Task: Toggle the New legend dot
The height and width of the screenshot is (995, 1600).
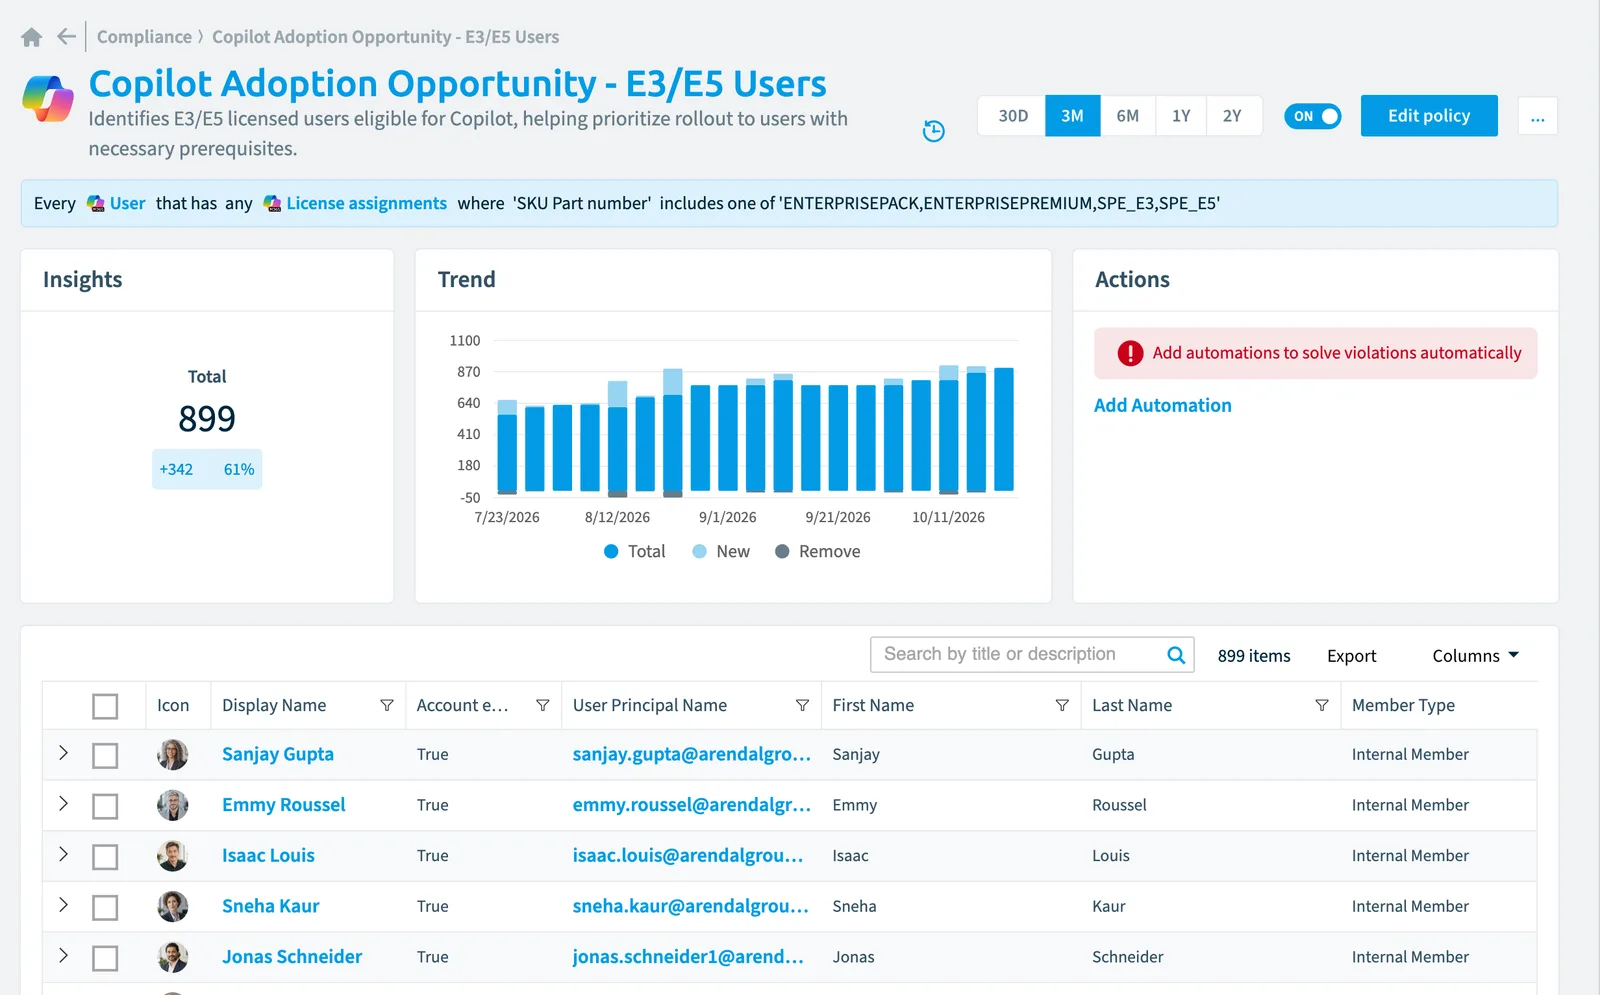Action: [700, 552]
